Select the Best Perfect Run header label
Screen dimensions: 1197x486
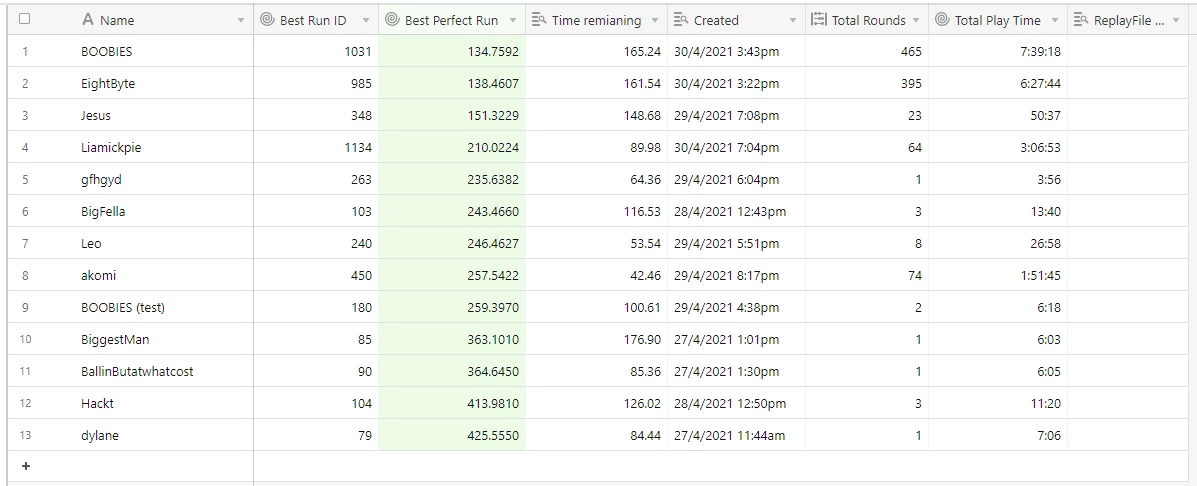pos(451,21)
